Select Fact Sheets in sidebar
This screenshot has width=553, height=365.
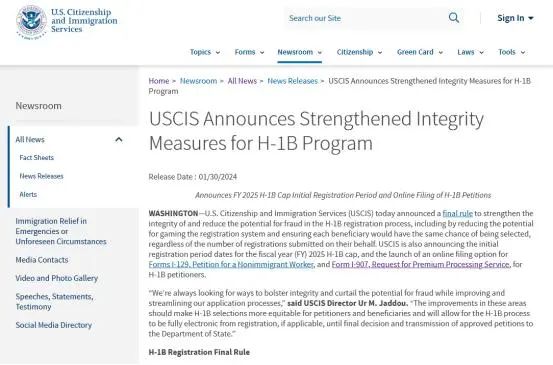click(x=37, y=158)
